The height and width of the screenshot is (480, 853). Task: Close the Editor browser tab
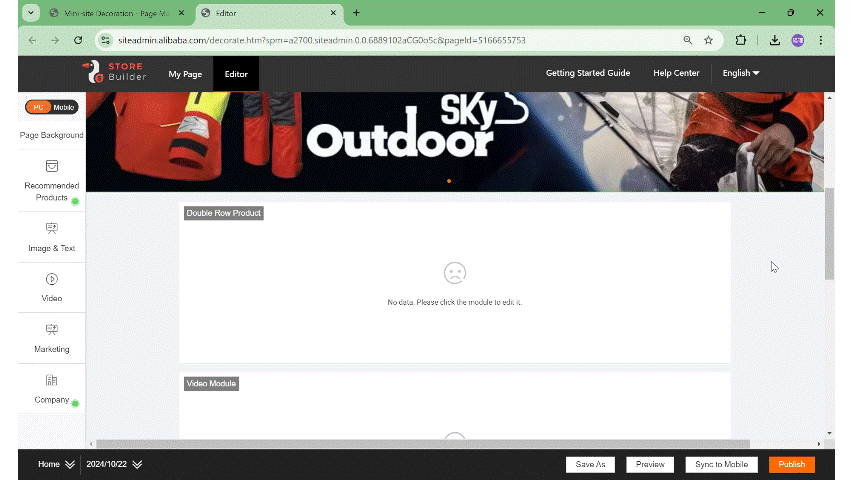point(333,13)
